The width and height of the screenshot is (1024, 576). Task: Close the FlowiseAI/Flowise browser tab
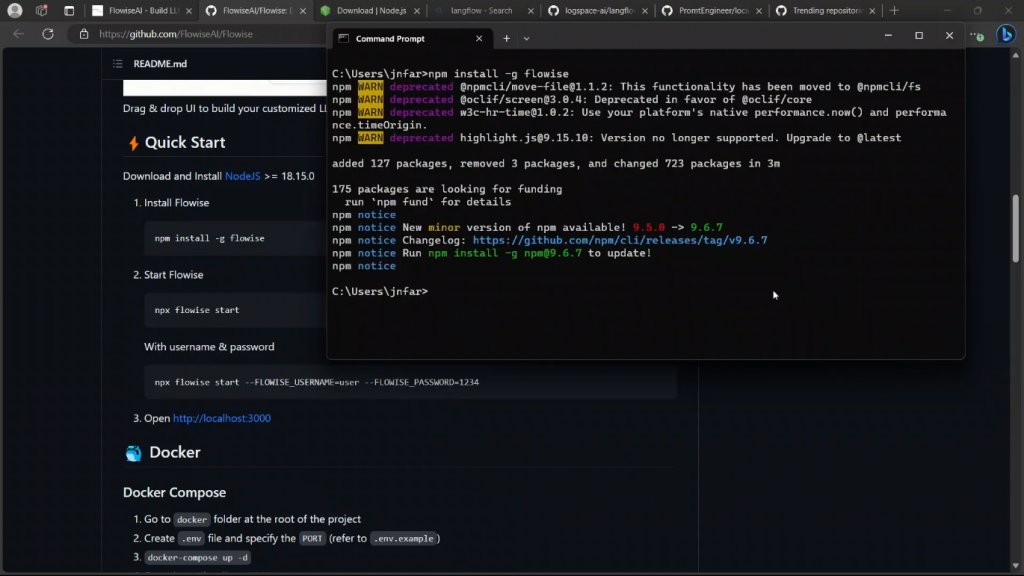[303, 11]
